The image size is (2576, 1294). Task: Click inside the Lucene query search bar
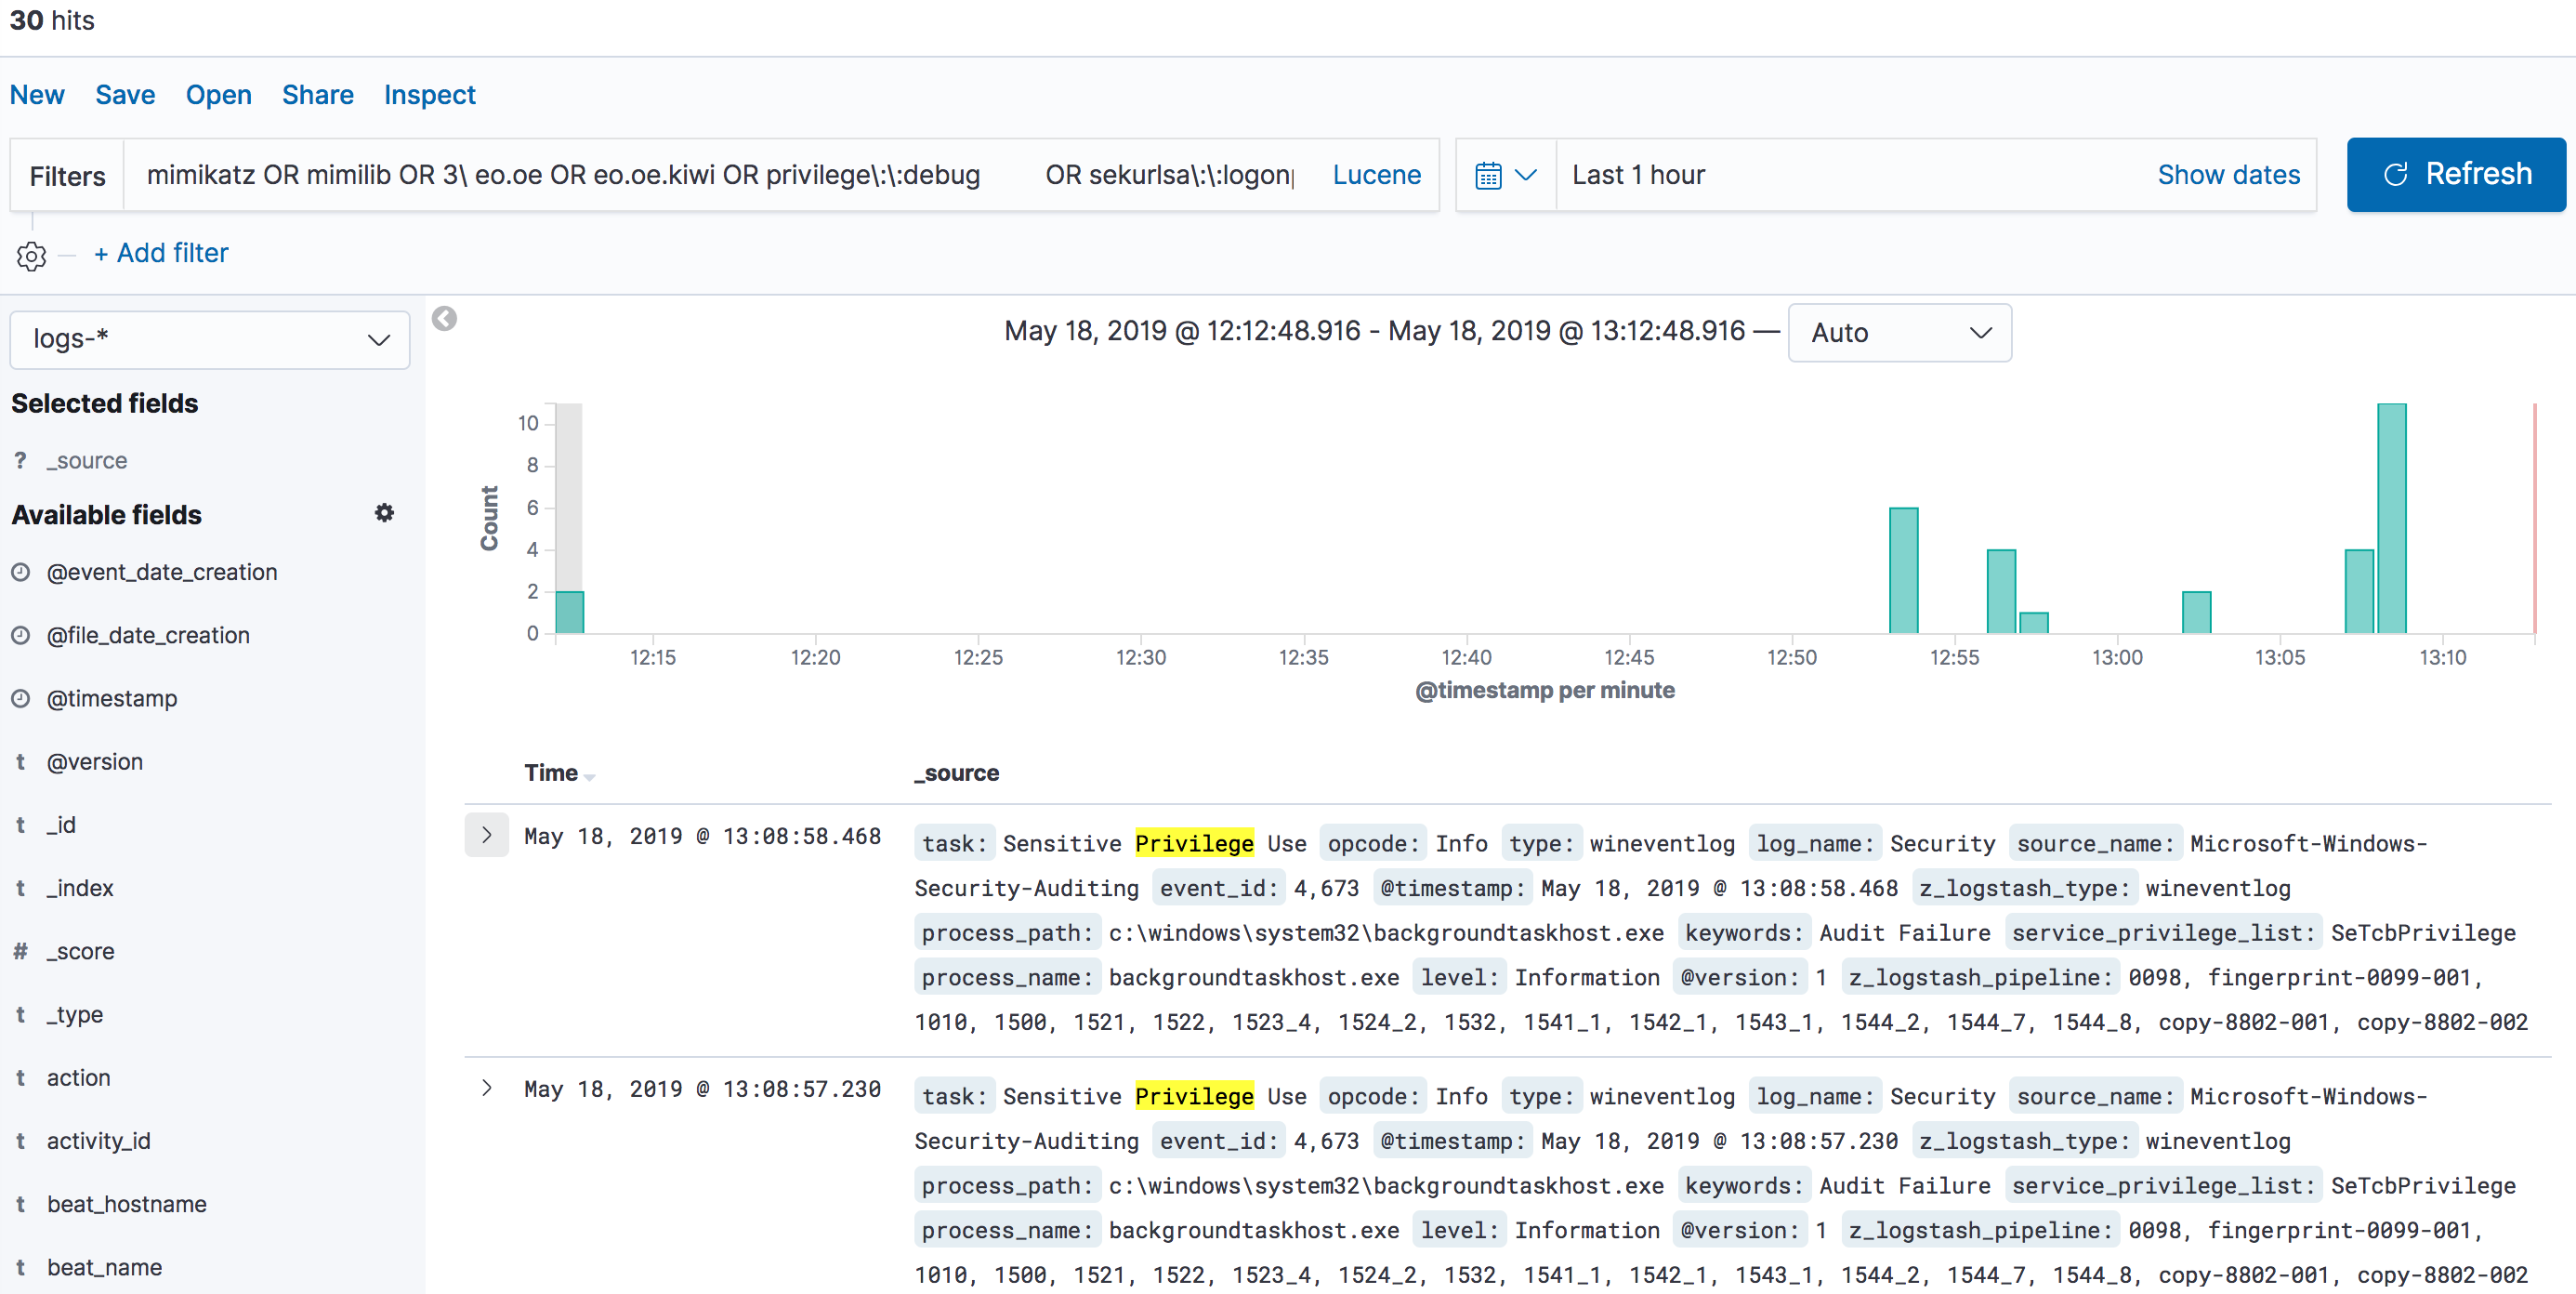point(700,174)
